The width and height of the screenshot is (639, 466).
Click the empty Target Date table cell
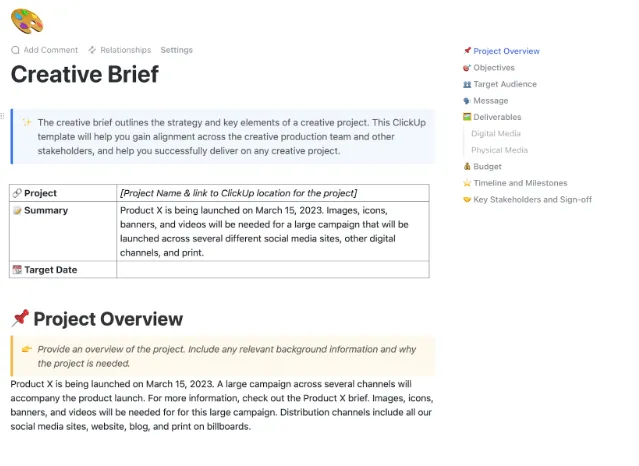point(273,269)
